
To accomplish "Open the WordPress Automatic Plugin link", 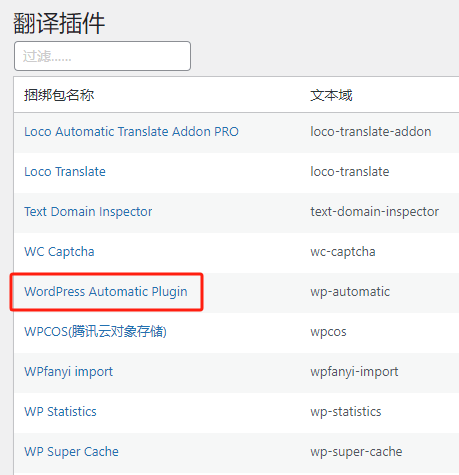I will pyautogui.click(x=106, y=292).
